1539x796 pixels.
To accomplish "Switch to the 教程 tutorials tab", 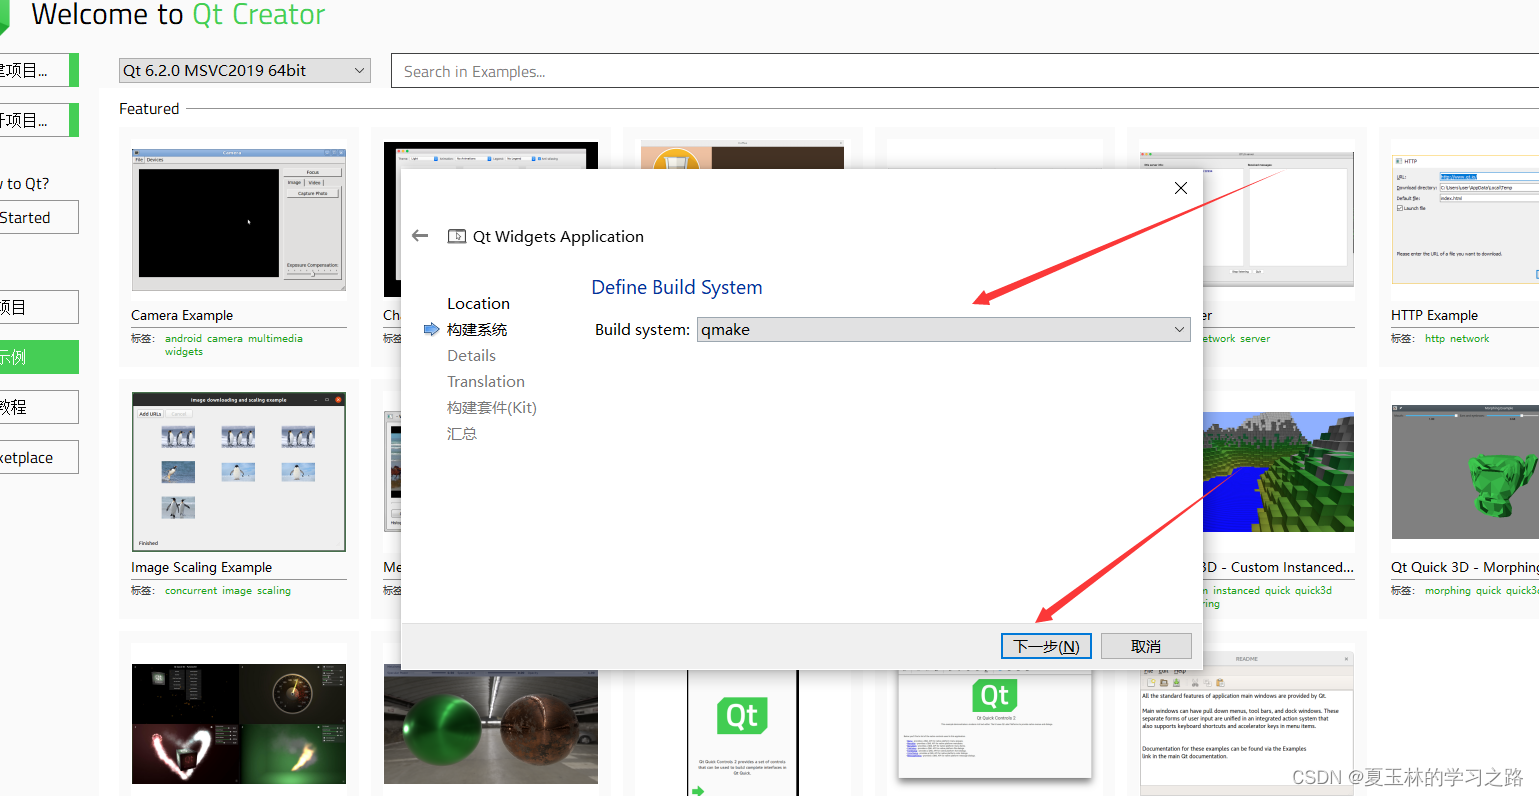I will point(39,407).
